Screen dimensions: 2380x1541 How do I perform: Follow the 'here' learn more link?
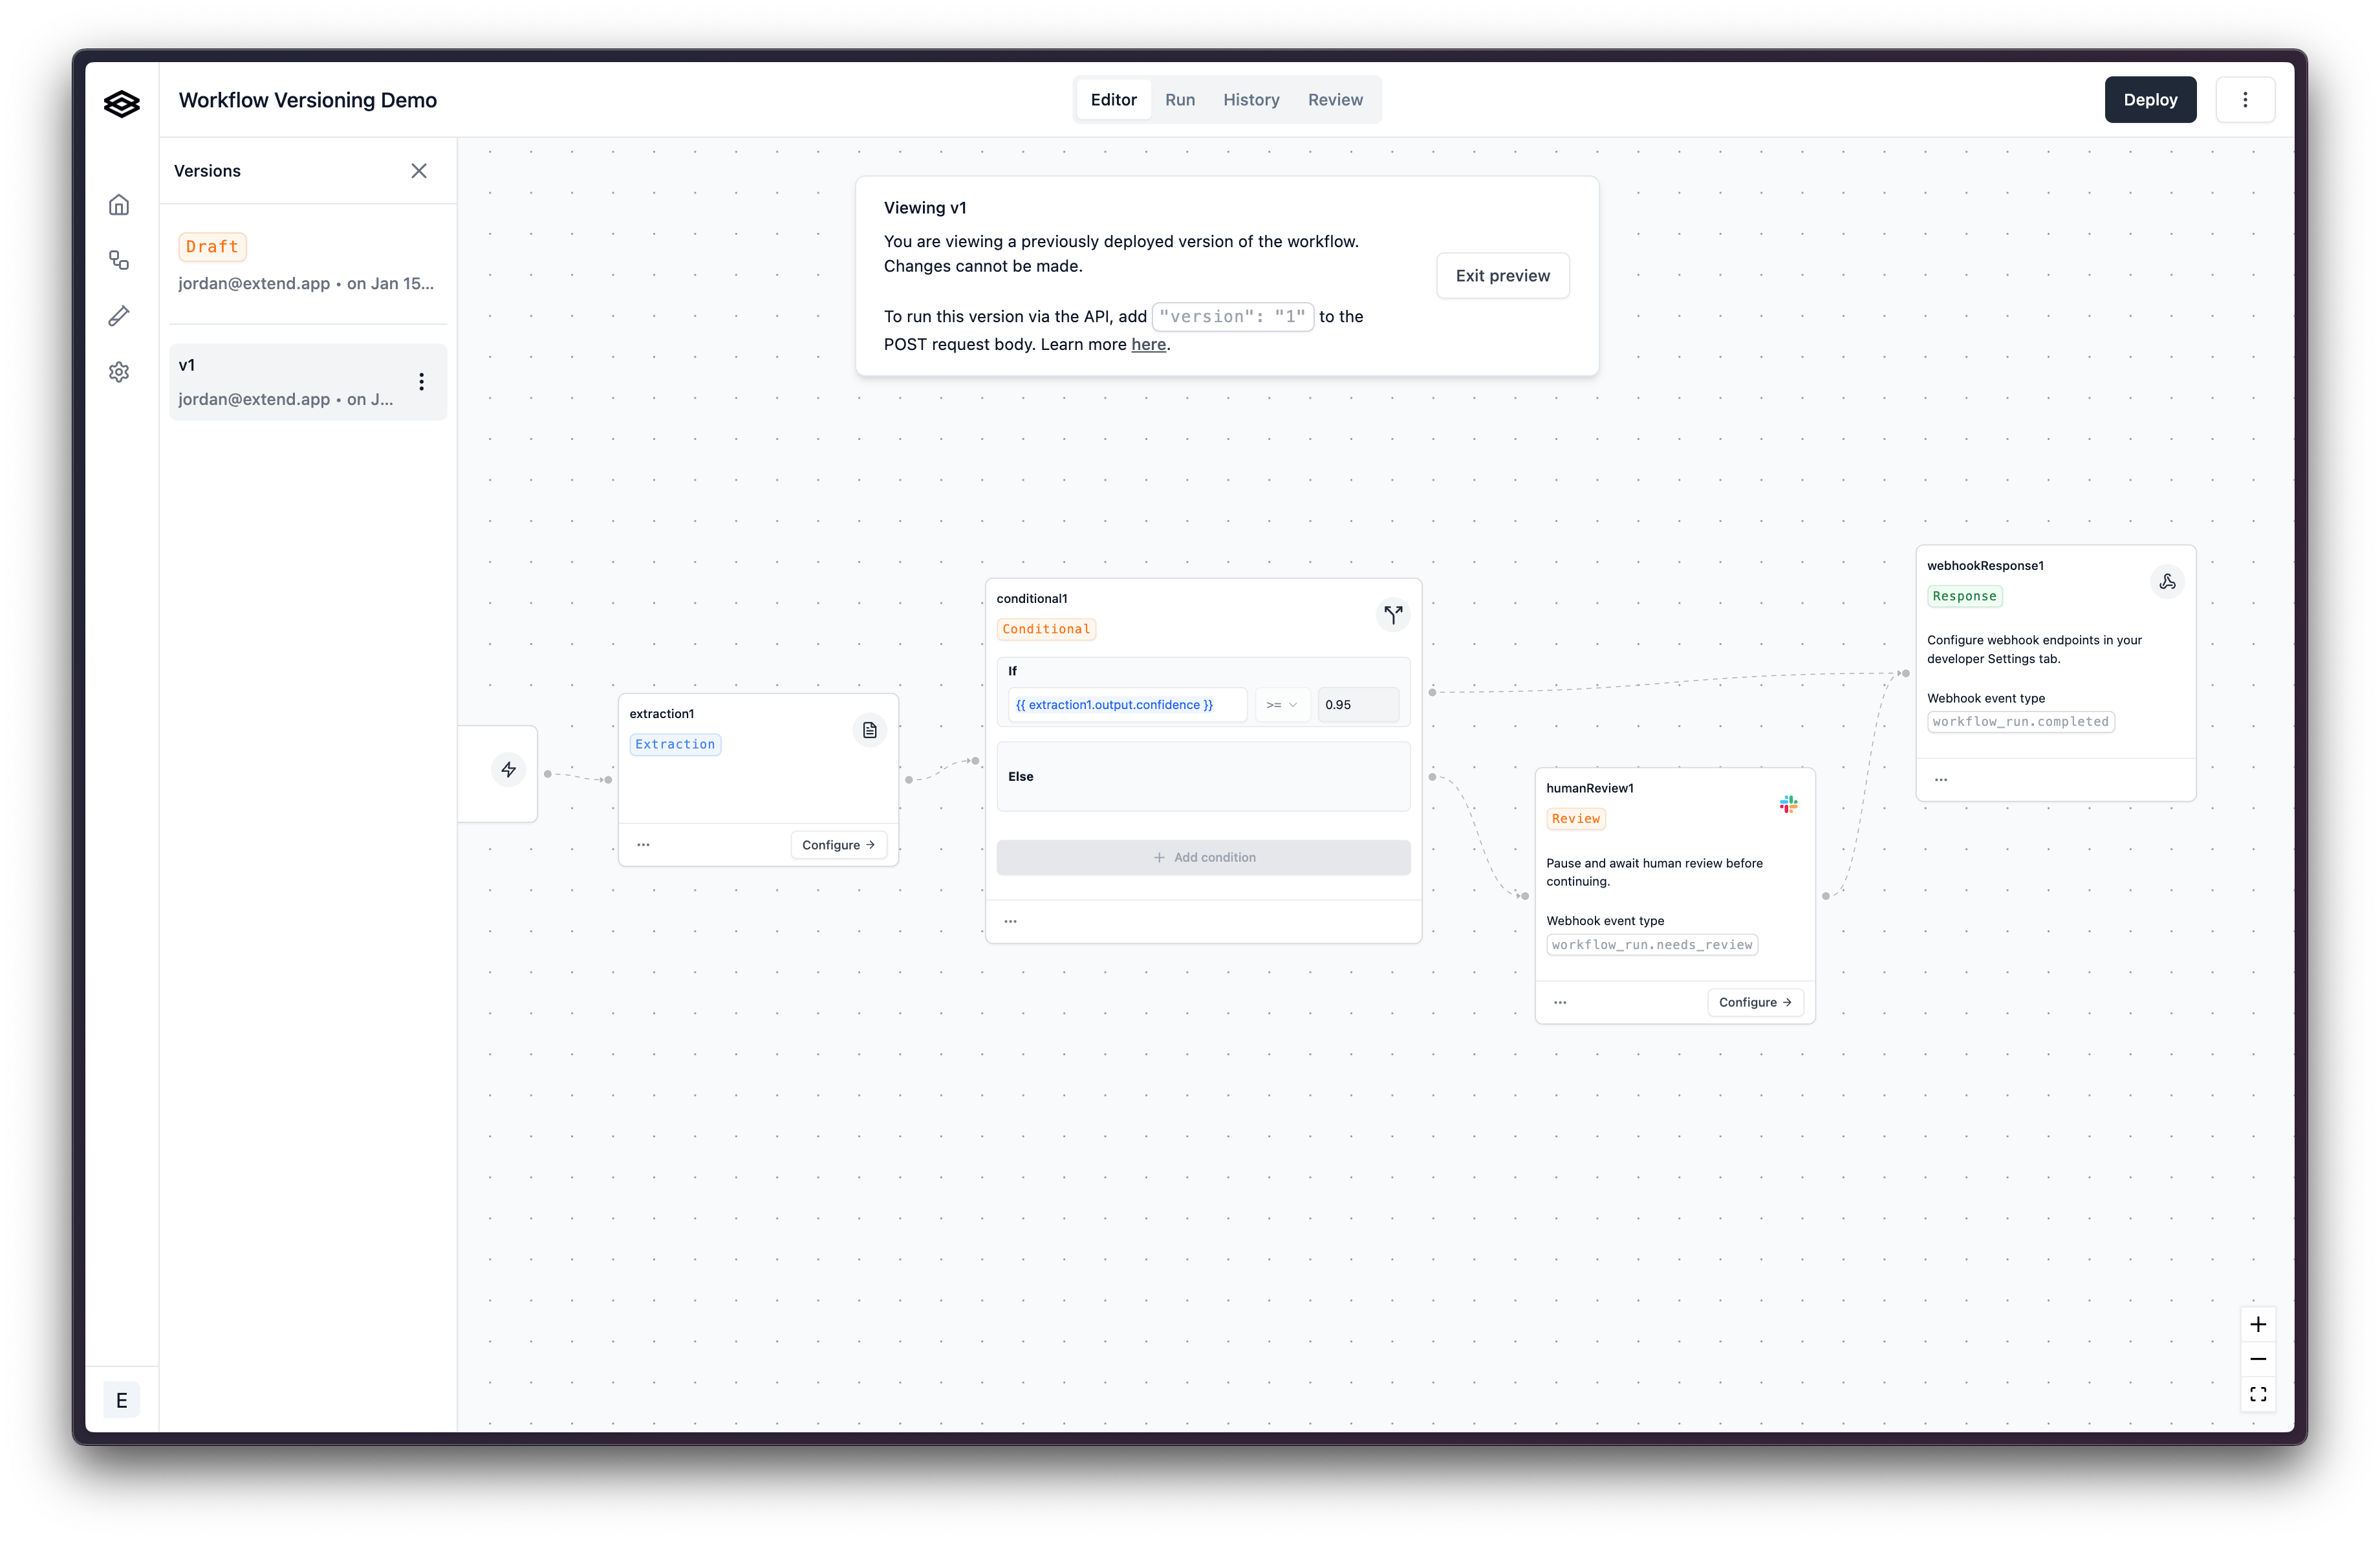[x=1148, y=345]
